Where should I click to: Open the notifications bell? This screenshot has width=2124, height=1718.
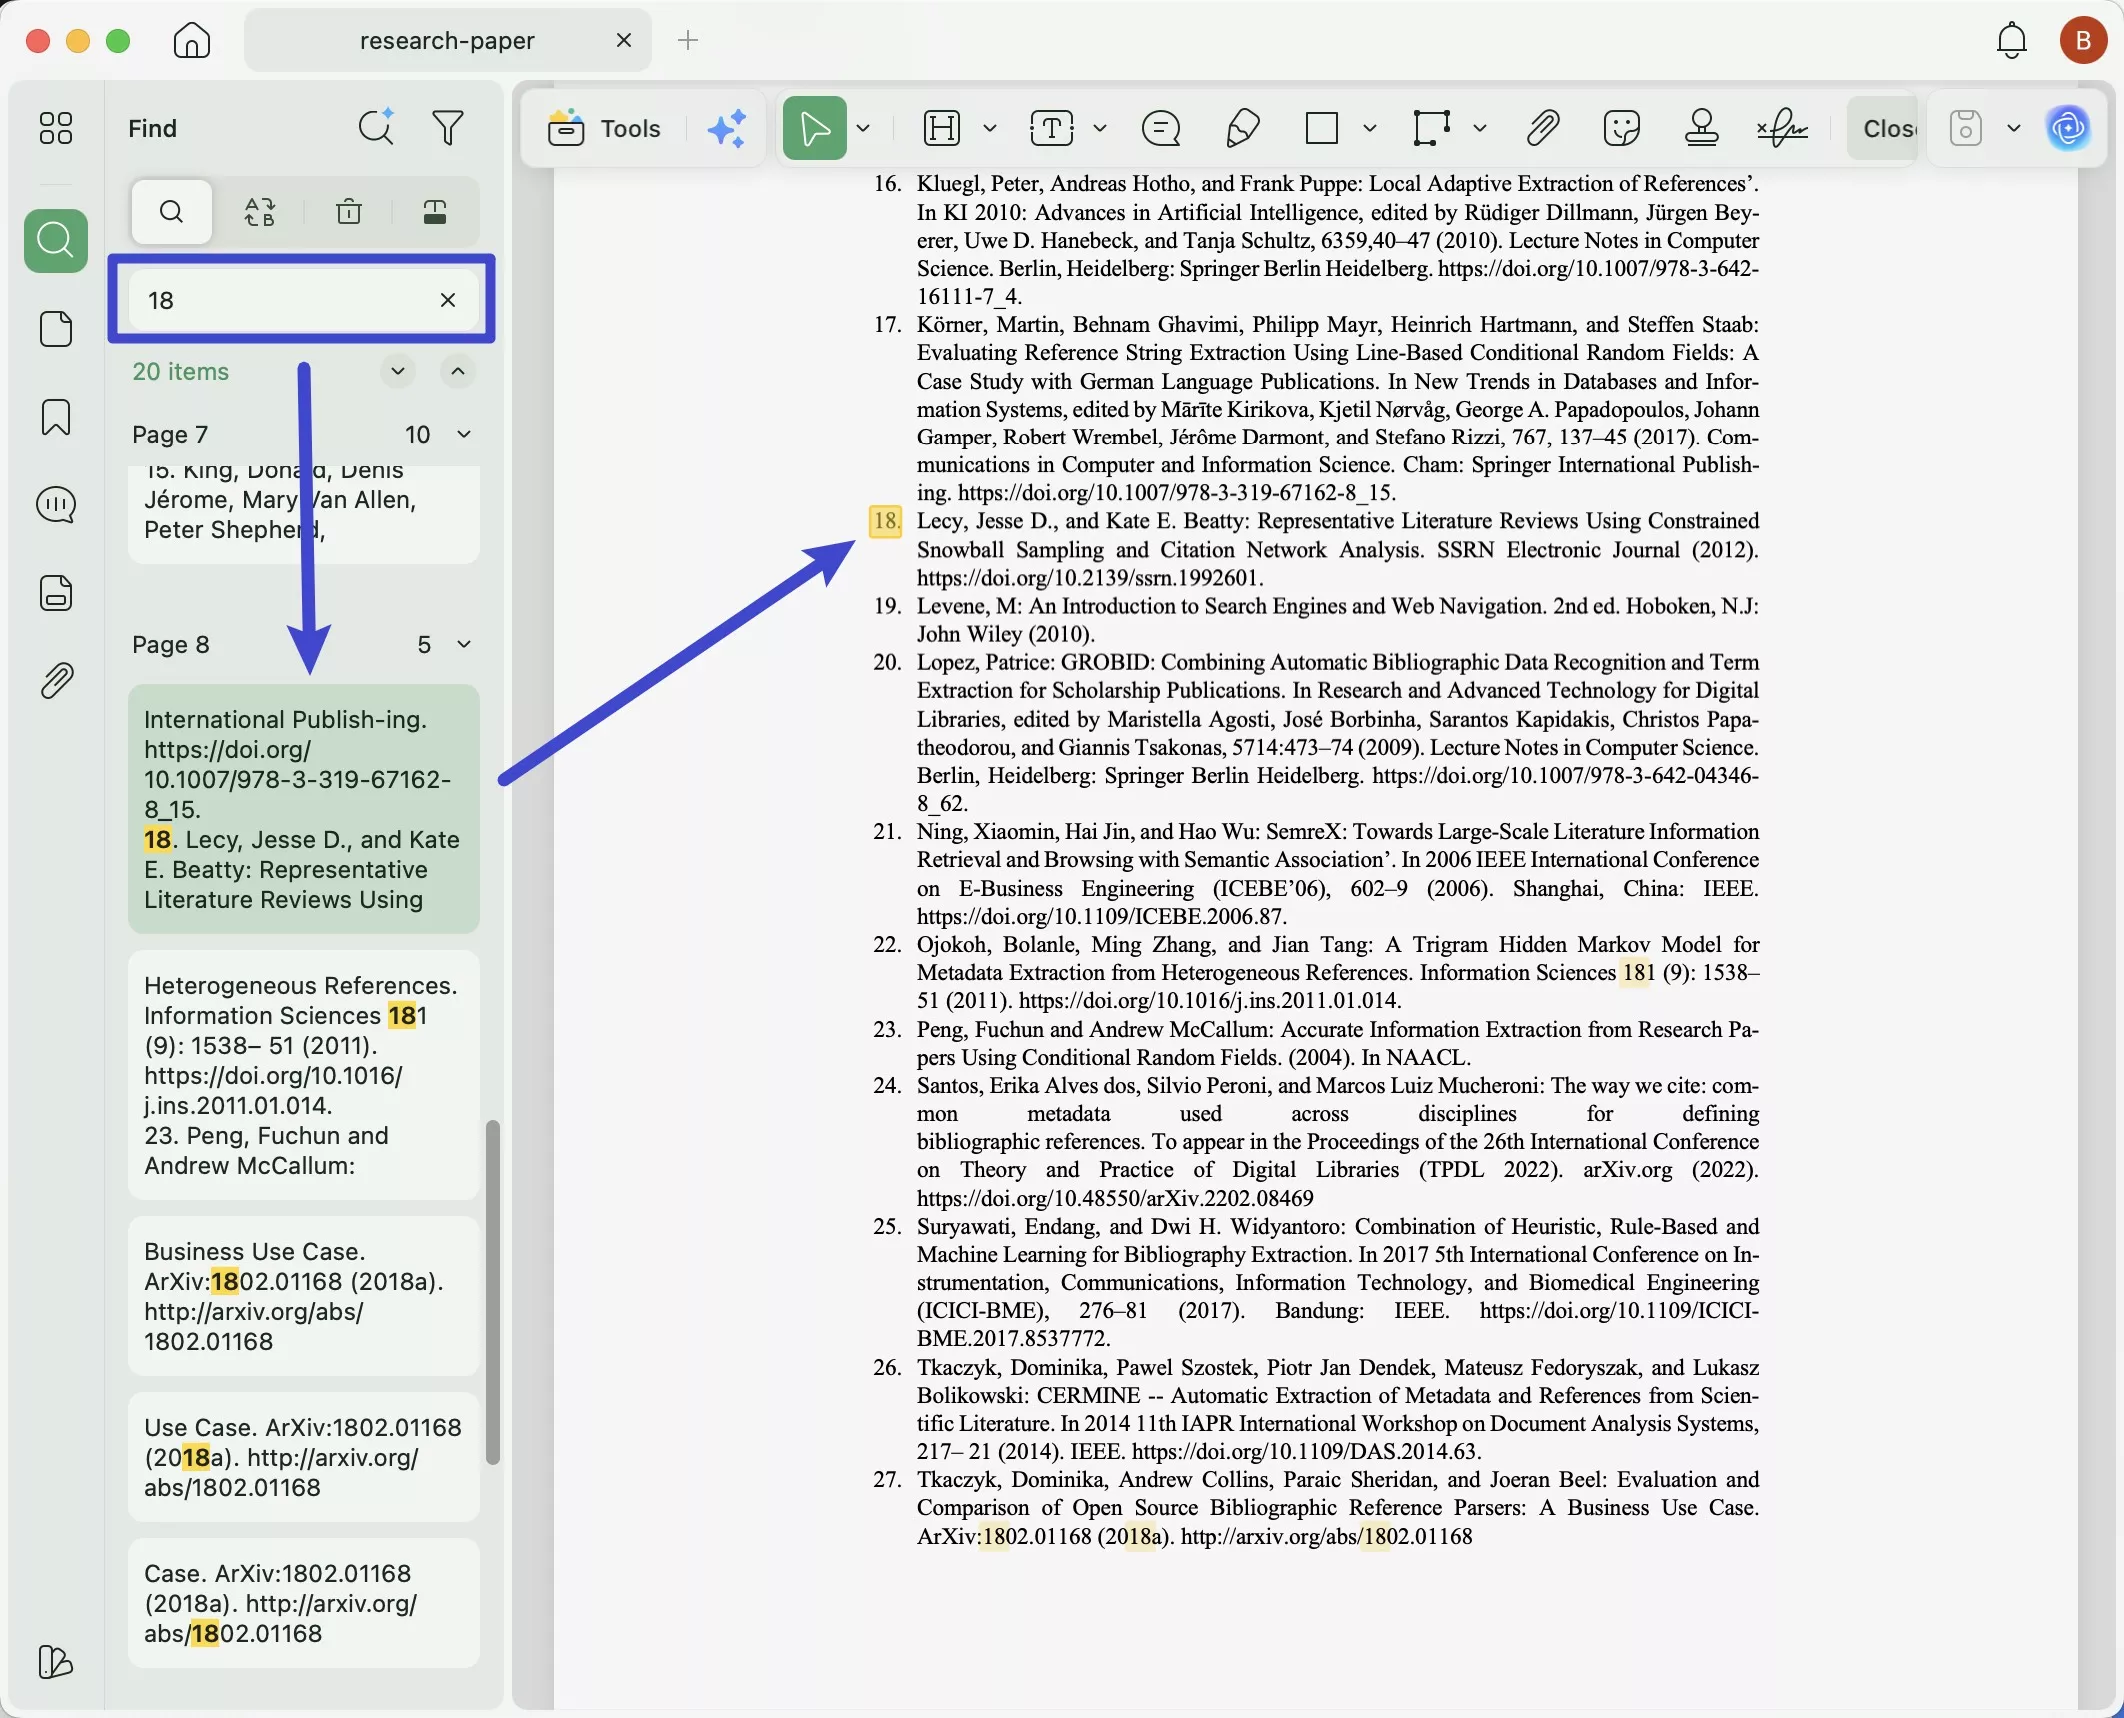2012,40
